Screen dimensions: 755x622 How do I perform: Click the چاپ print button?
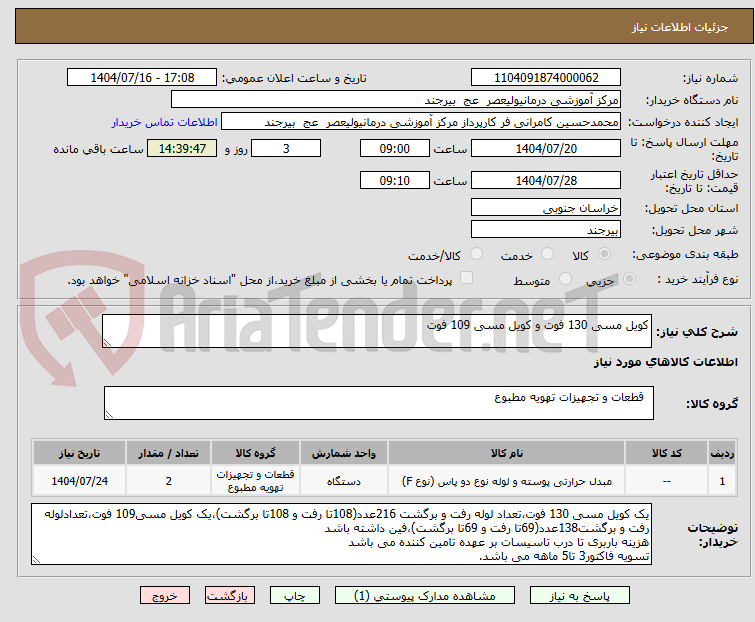point(295,596)
